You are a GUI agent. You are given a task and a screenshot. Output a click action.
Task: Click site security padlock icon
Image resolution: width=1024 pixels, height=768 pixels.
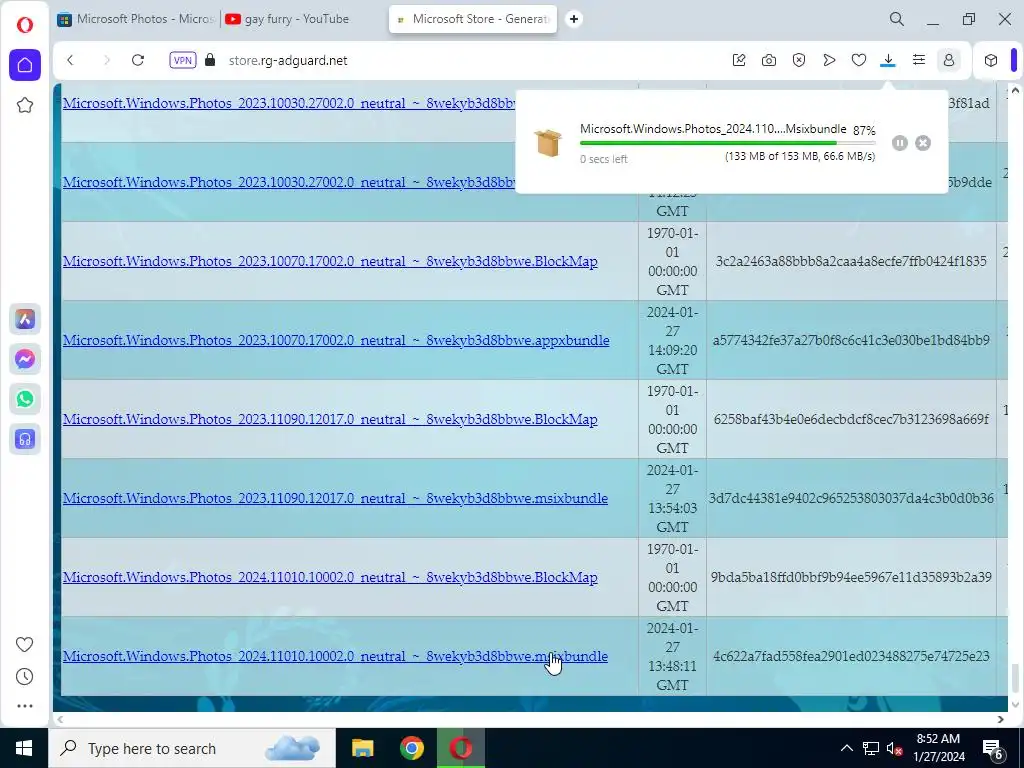(210, 60)
